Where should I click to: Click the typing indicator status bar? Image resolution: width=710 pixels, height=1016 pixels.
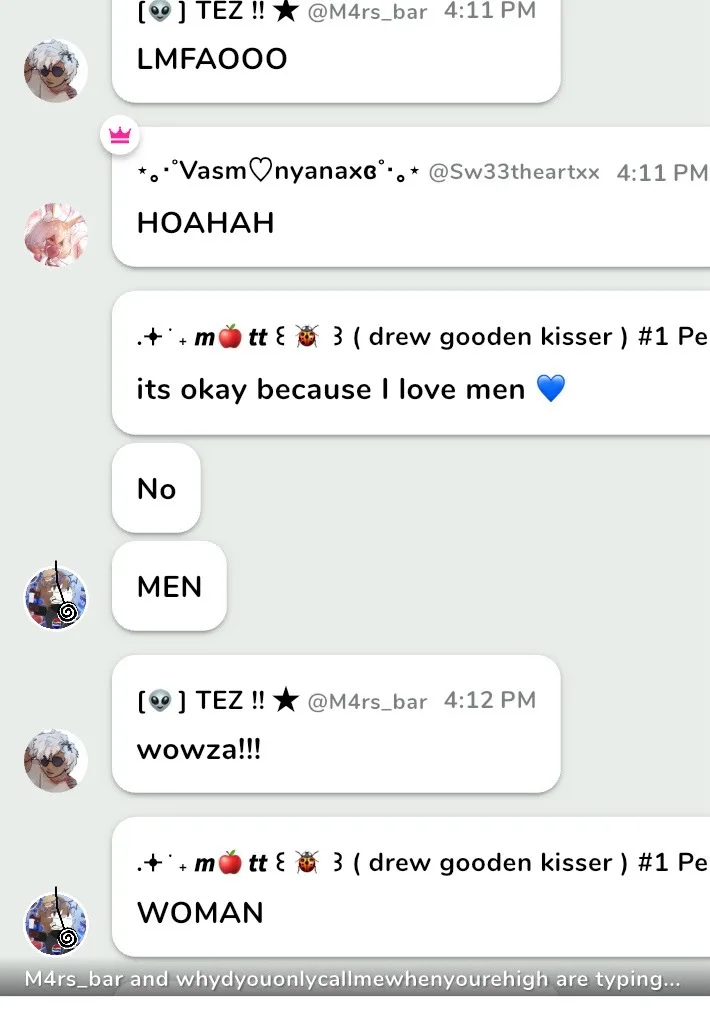[355, 978]
